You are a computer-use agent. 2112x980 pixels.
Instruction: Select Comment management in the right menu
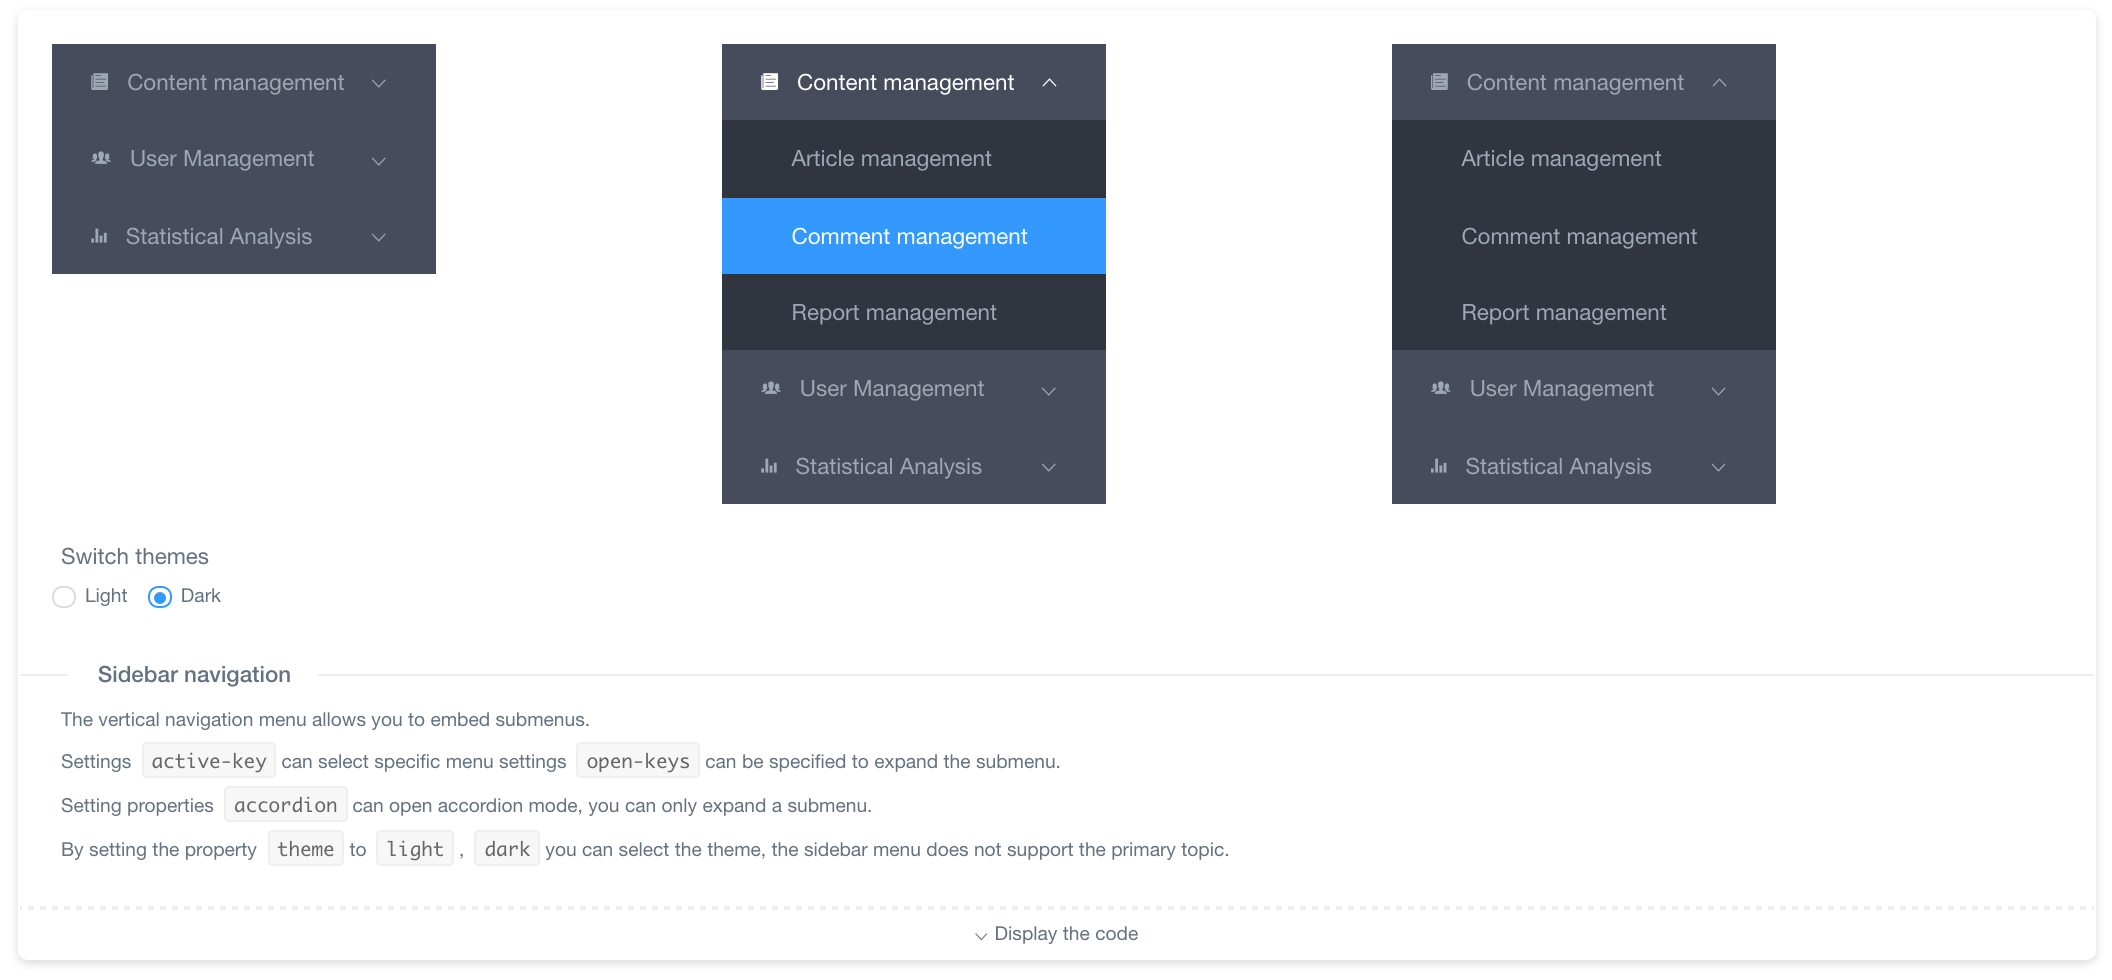click(x=1579, y=236)
